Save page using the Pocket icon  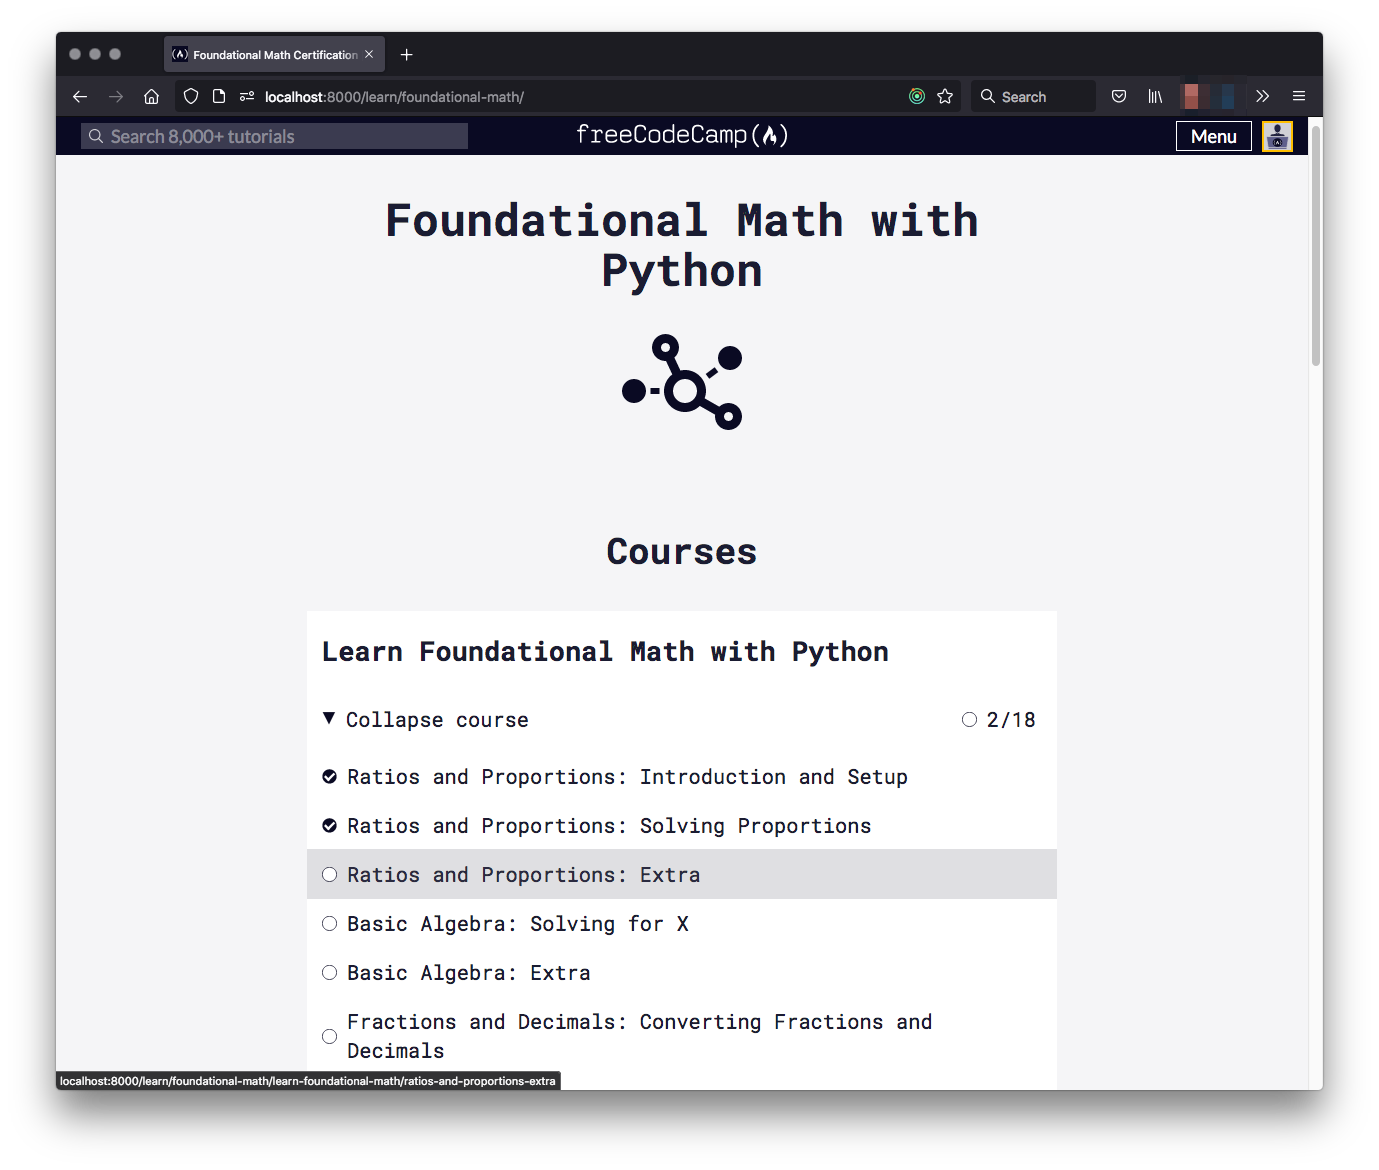[1119, 96]
